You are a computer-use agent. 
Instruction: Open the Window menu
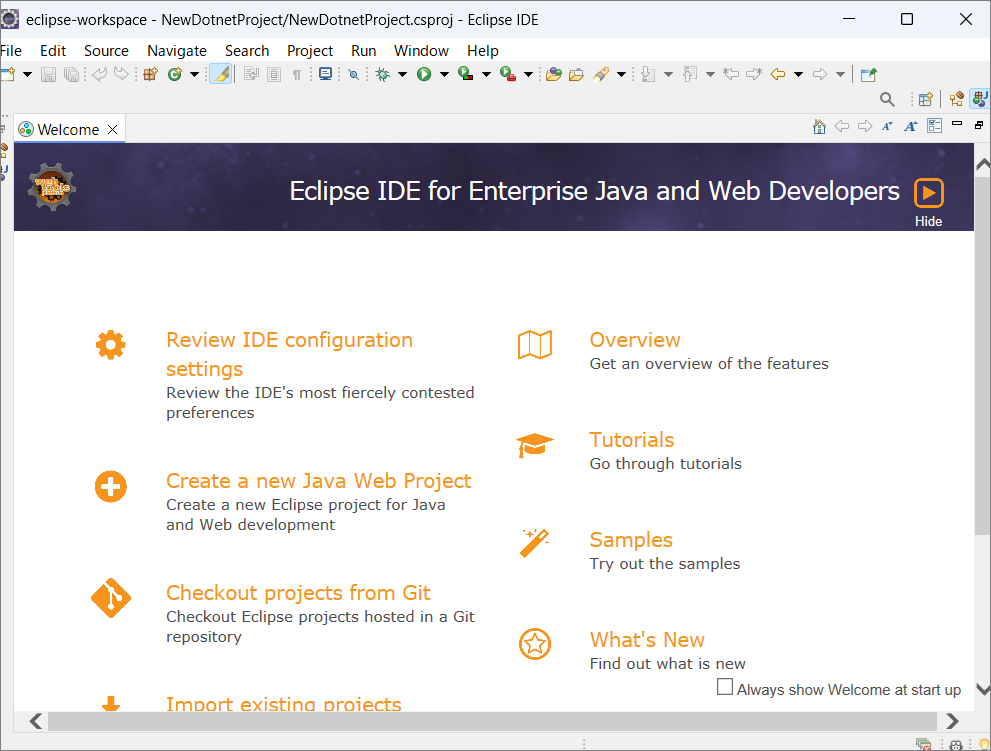pos(421,51)
